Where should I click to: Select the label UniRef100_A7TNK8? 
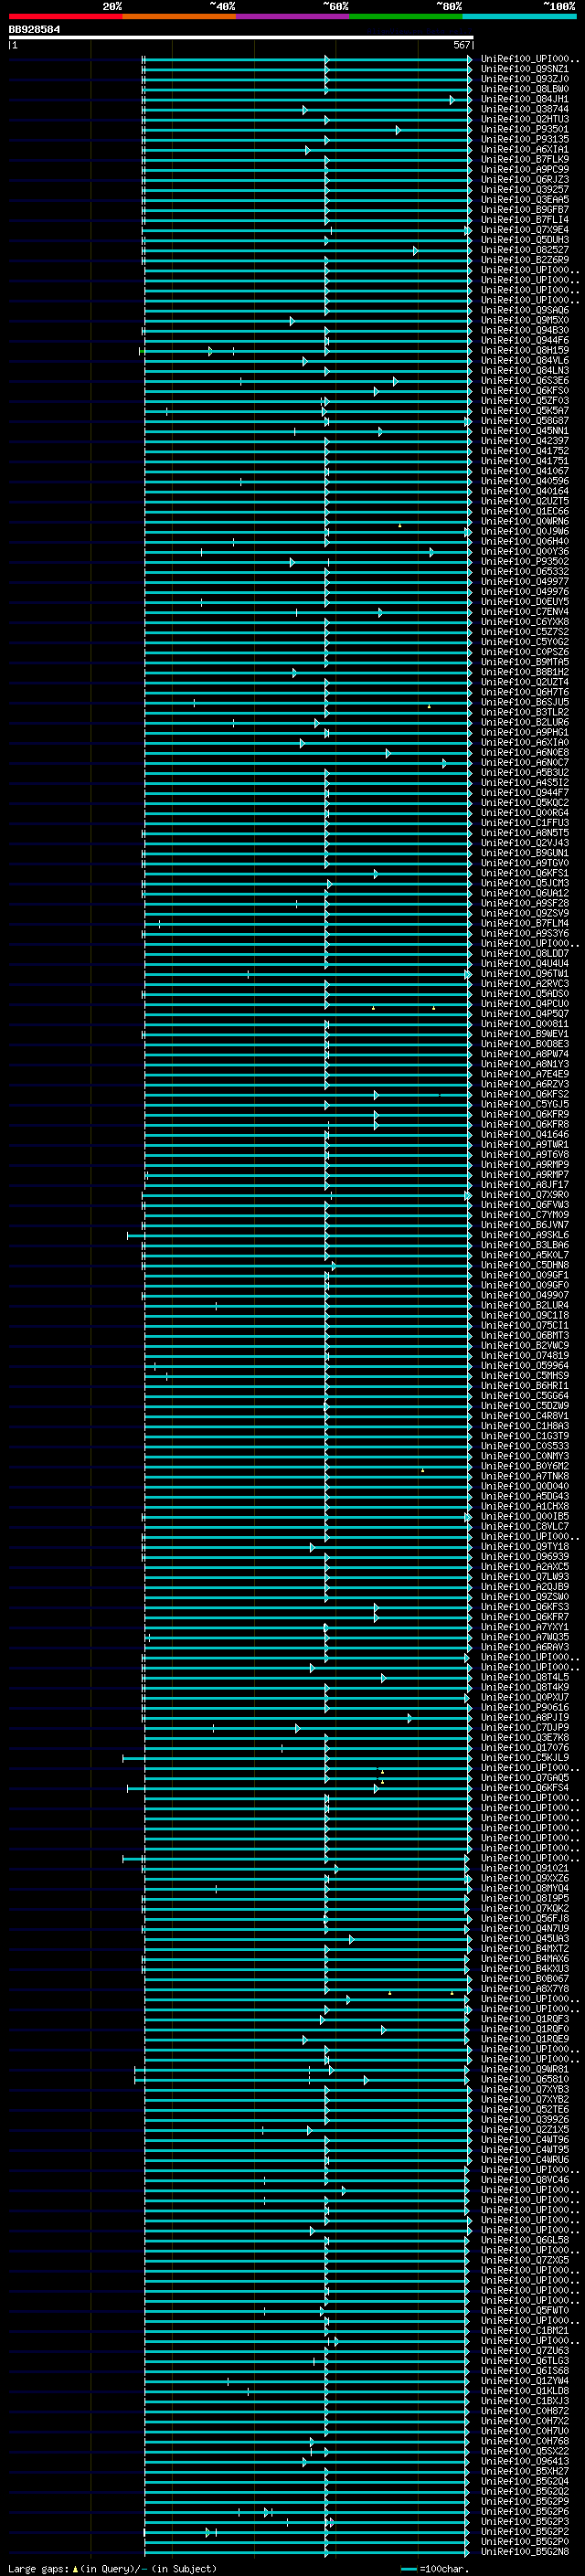click(525, 1475)
